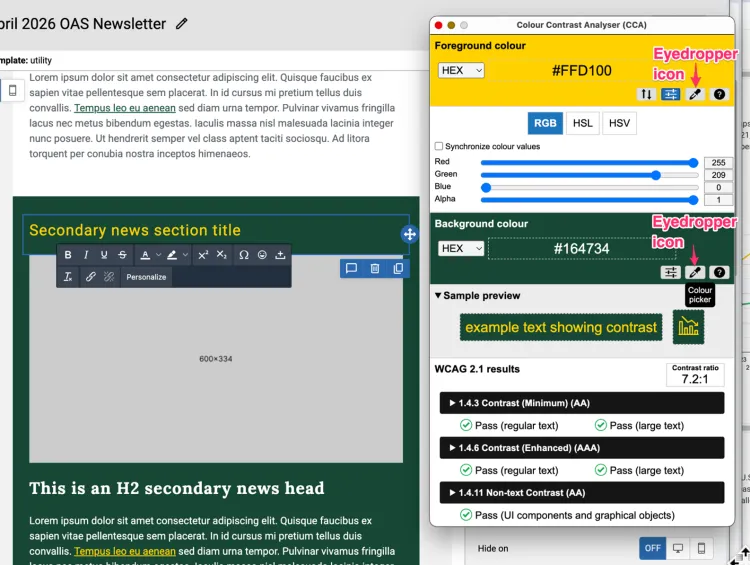This screenshot has height=565, width=750.
Task: Click the text highlight marker icon
Action: pyautogui.click(x=172, y=255)
